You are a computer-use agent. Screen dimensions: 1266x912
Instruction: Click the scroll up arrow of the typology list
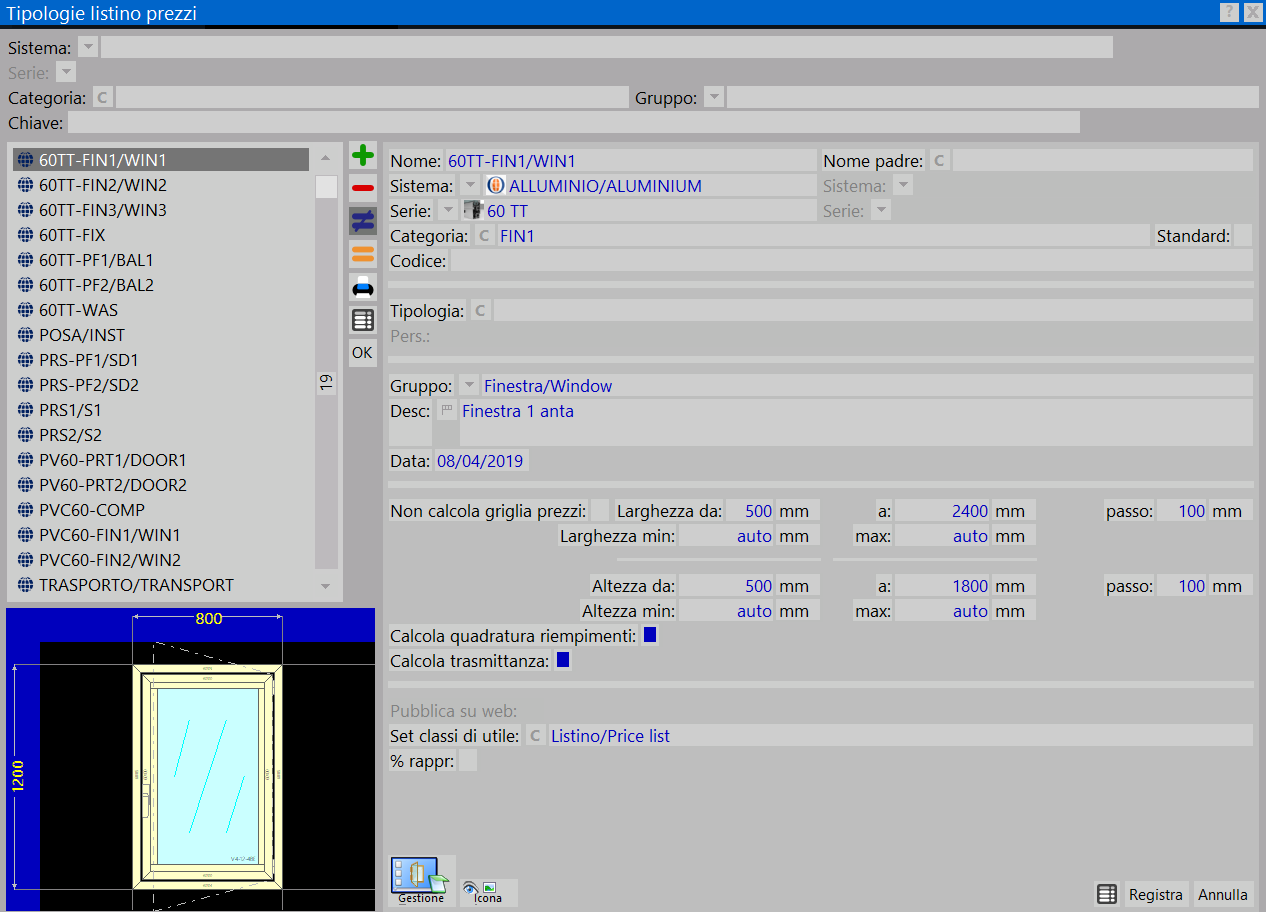[325, 159]
